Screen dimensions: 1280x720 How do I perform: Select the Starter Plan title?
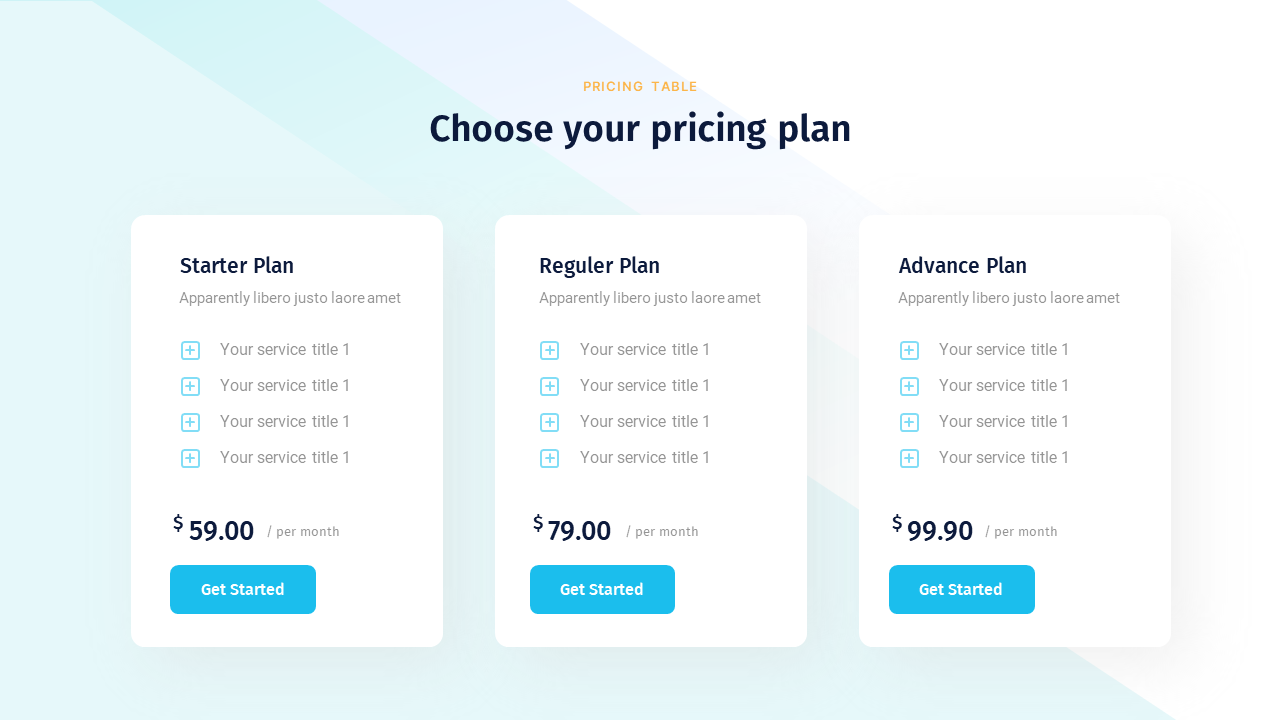(237, 266)
